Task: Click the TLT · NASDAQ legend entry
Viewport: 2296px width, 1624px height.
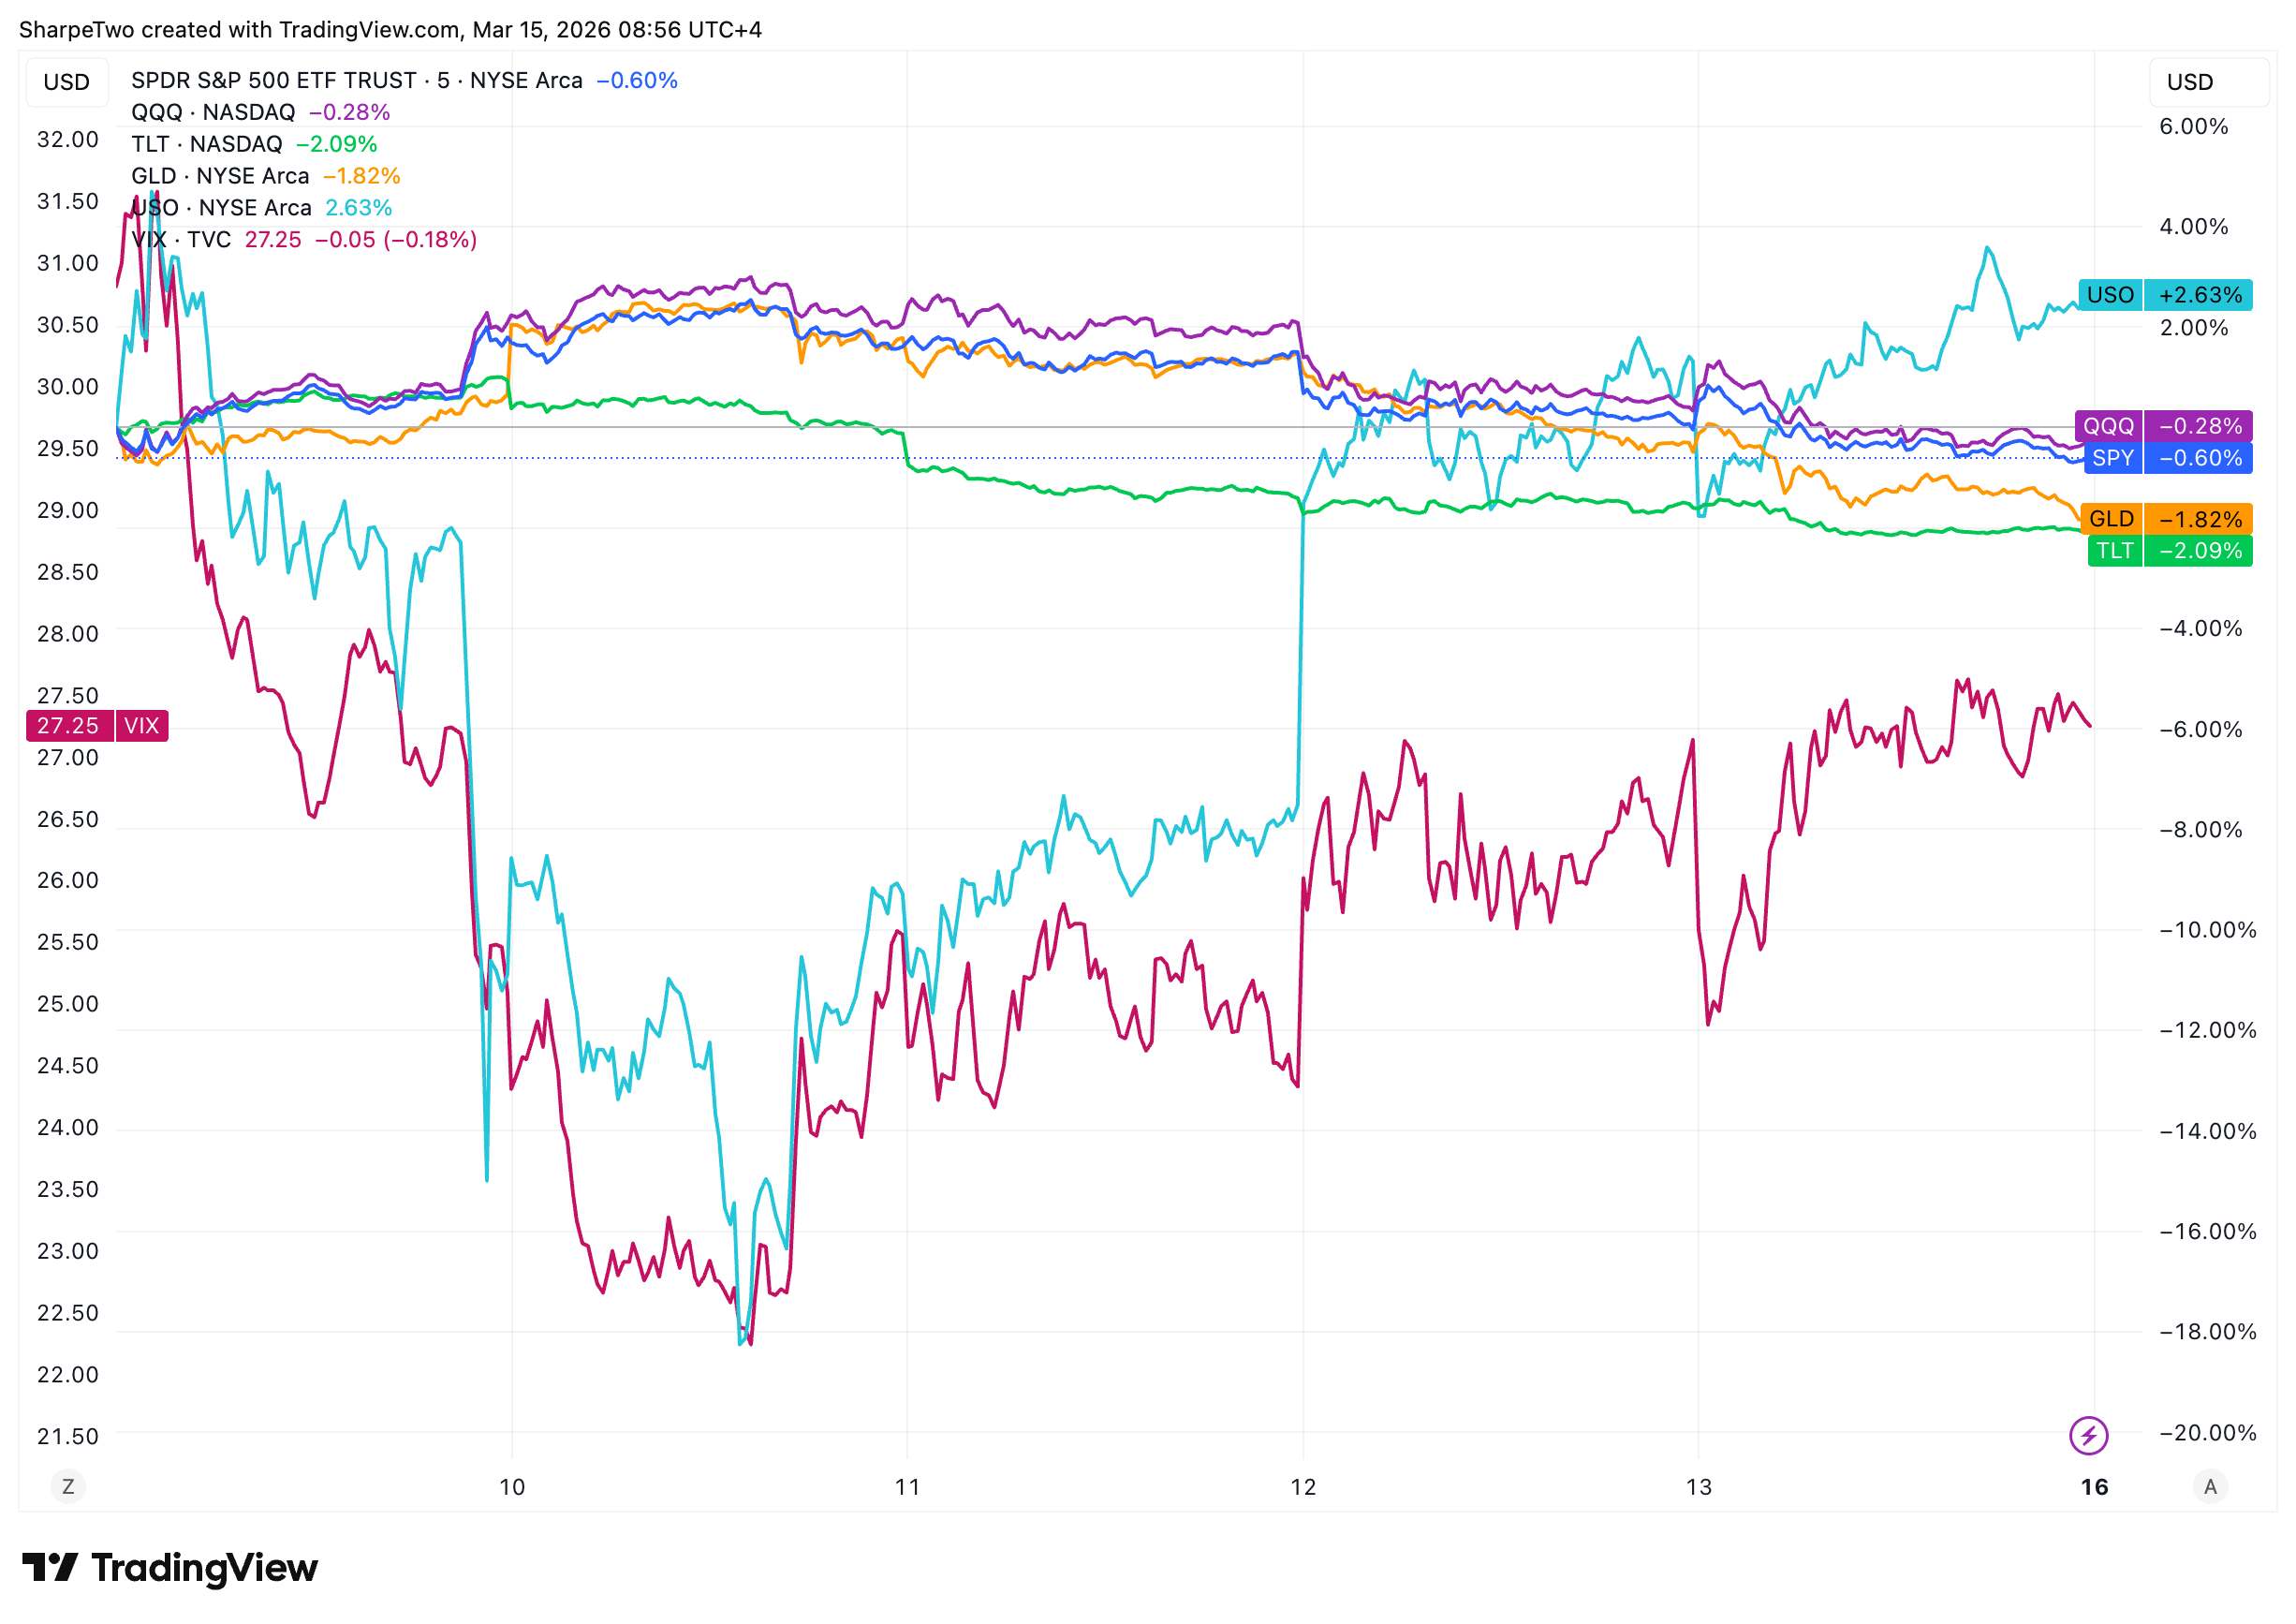Action: (207, 144)
